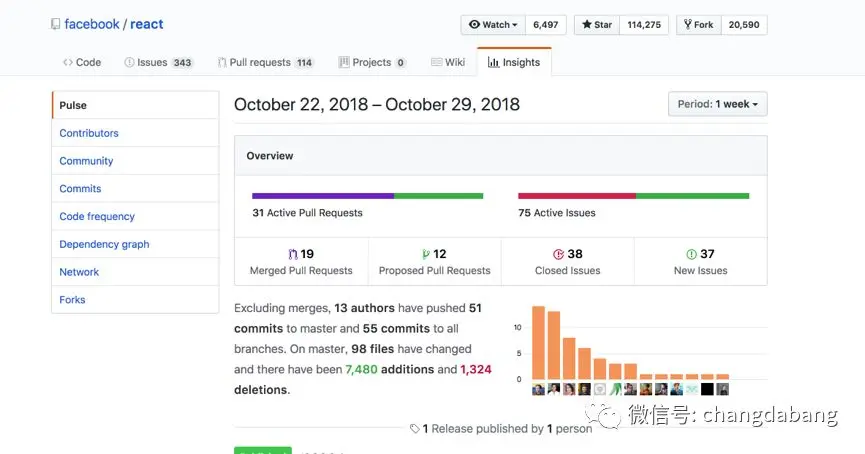
Task: Switch to the Pull requests tab
Action: point(265,62)
